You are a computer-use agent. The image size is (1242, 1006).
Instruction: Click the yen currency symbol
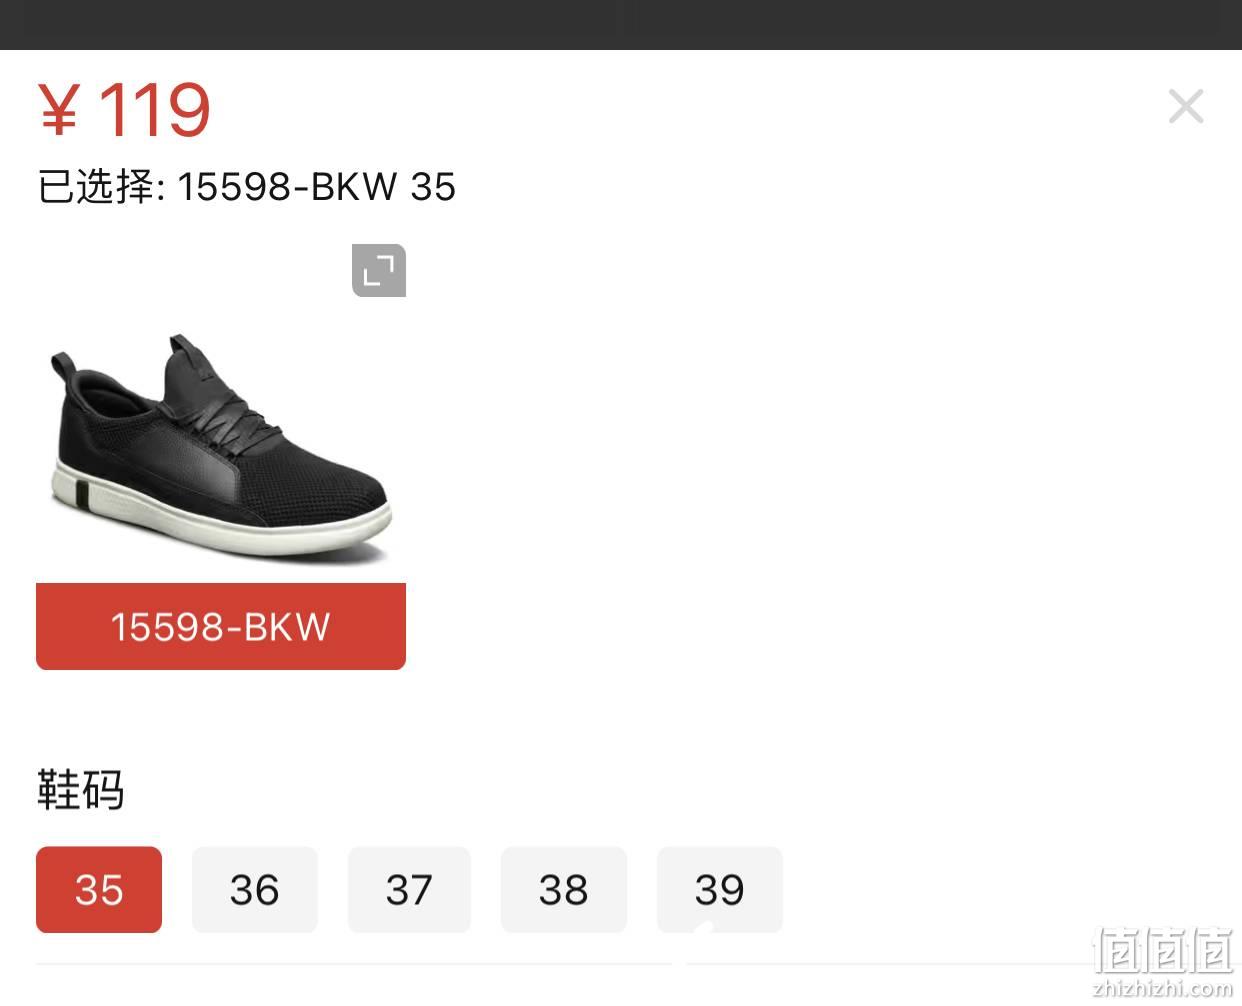coord(58,111)
